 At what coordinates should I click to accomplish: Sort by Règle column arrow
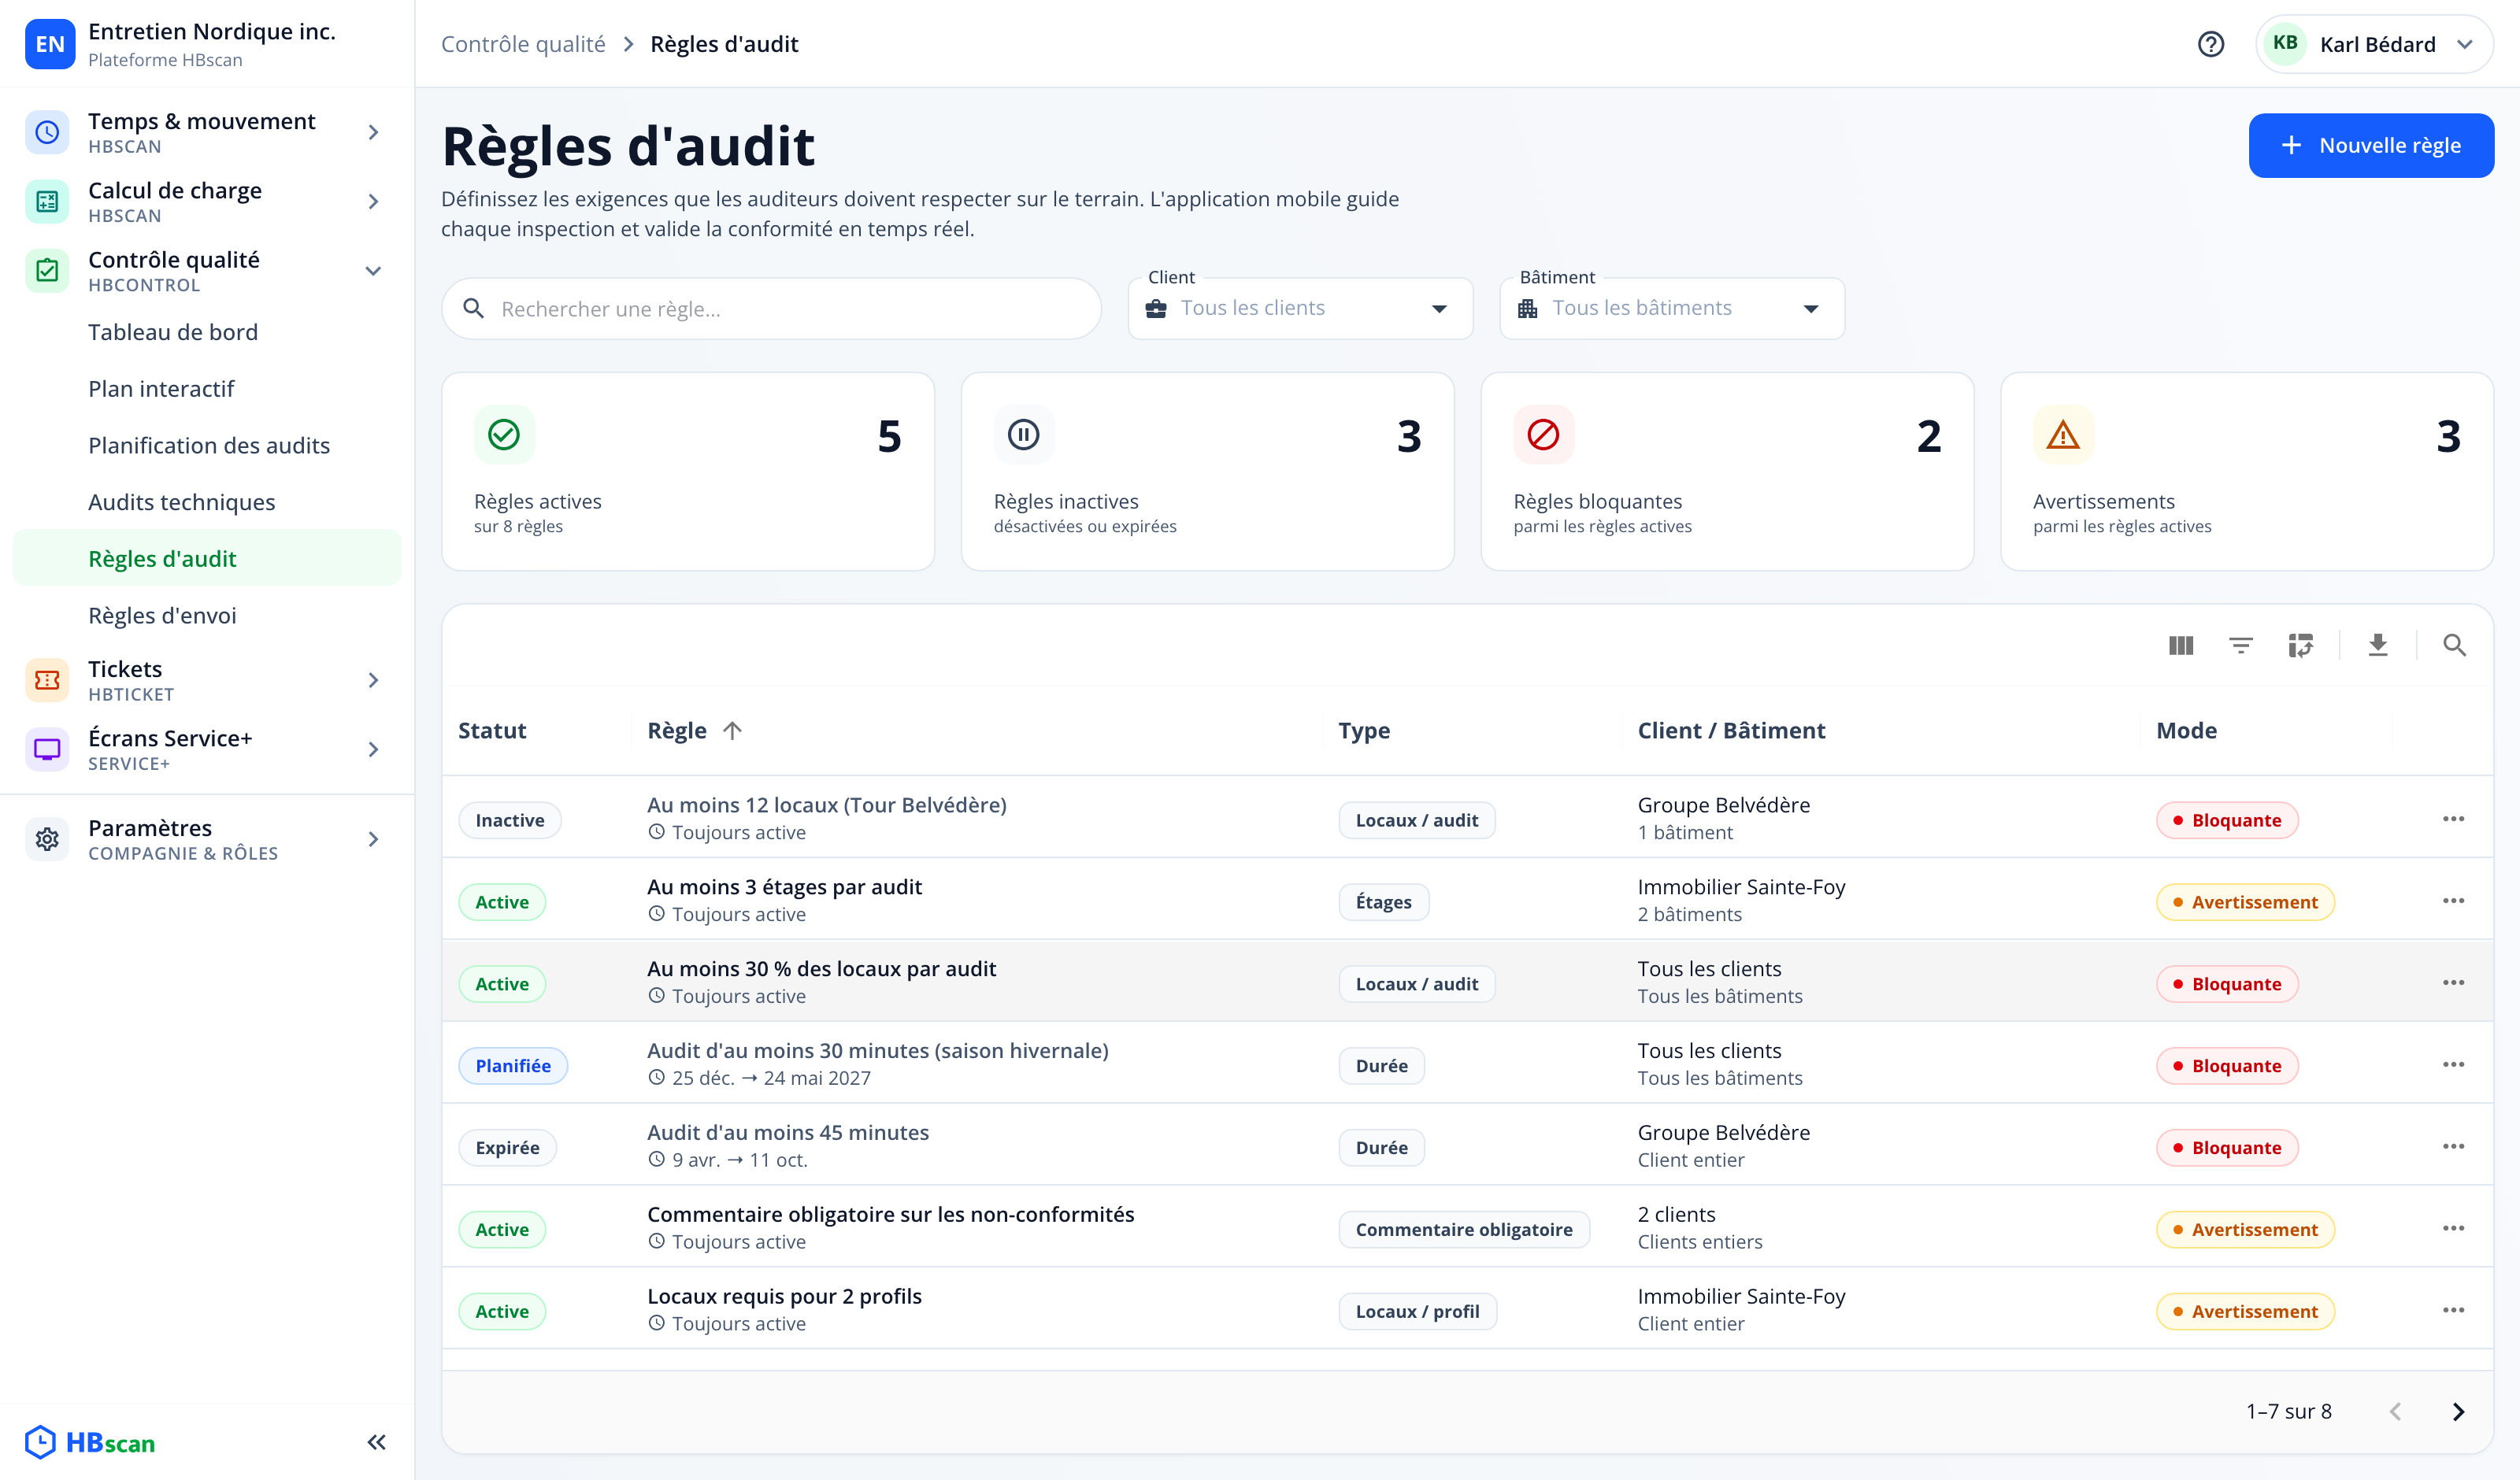[732, 730]
